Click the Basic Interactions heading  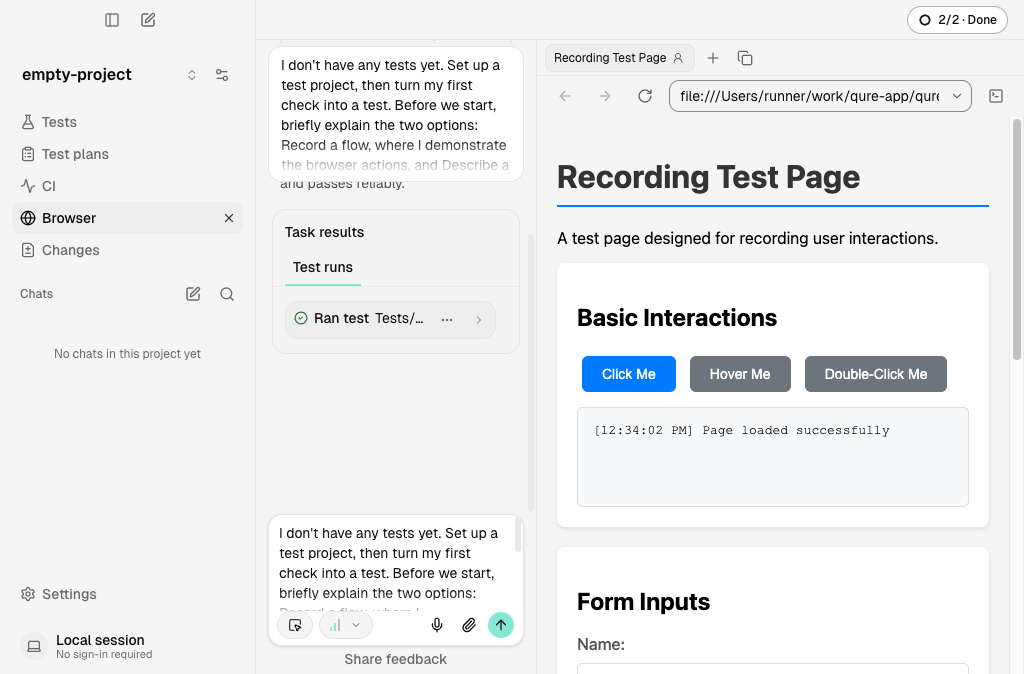click(x=677, y=318)
